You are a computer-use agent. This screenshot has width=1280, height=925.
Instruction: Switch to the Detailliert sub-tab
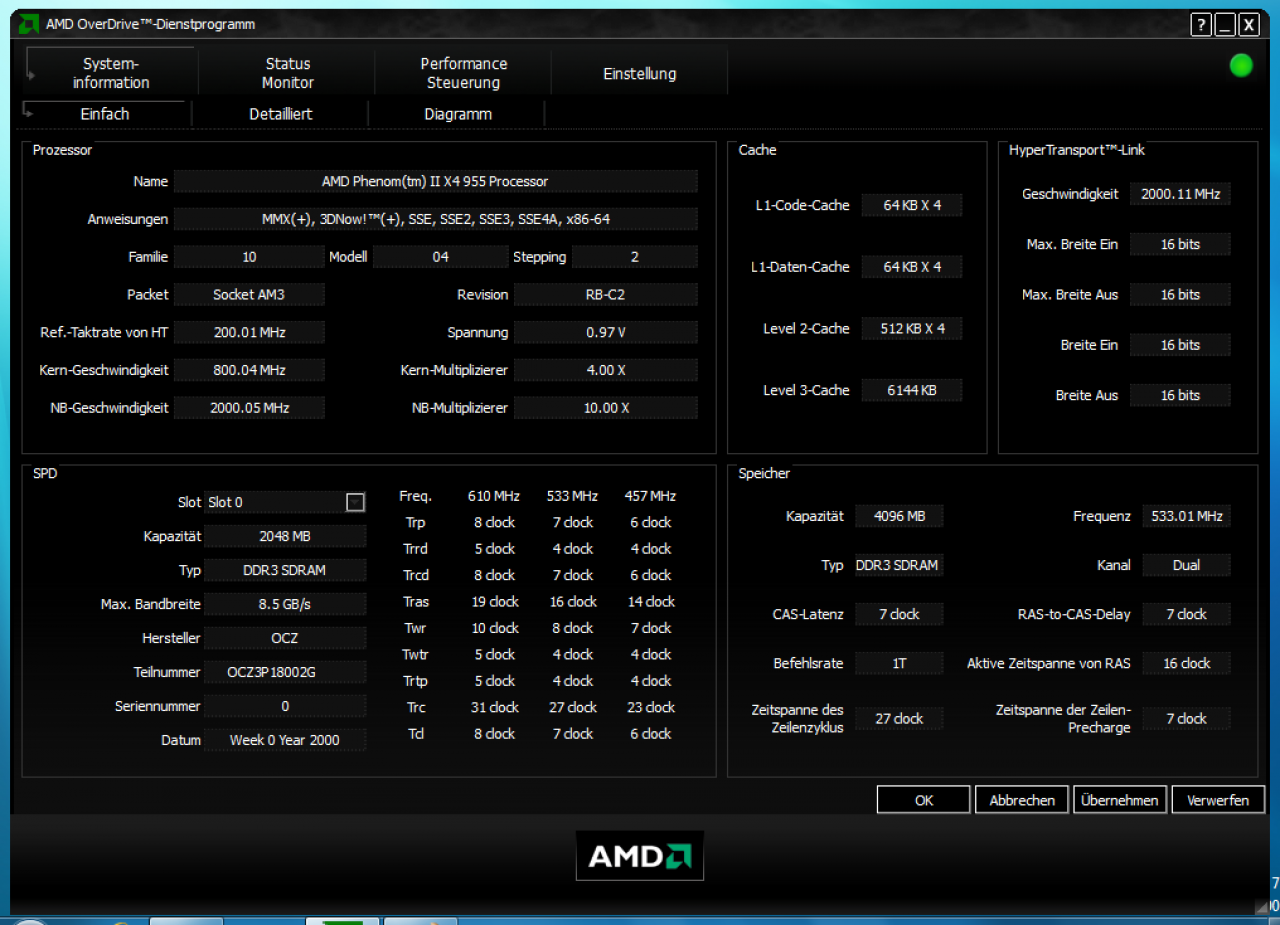pos(280,114)
